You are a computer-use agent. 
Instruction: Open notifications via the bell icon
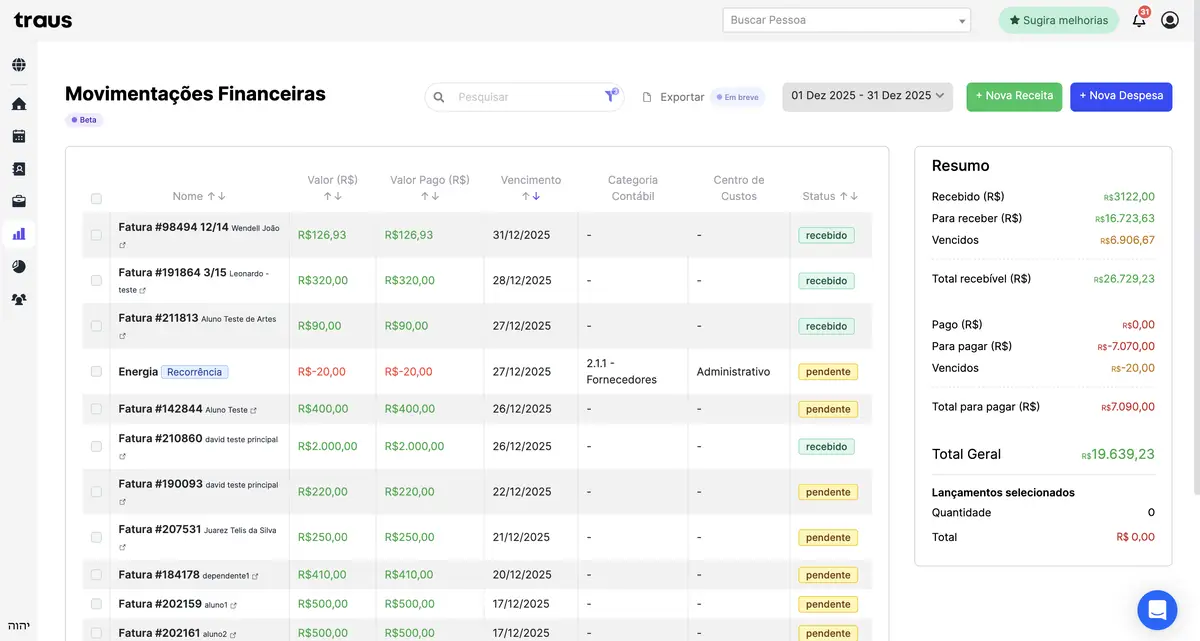[1138, 20]
